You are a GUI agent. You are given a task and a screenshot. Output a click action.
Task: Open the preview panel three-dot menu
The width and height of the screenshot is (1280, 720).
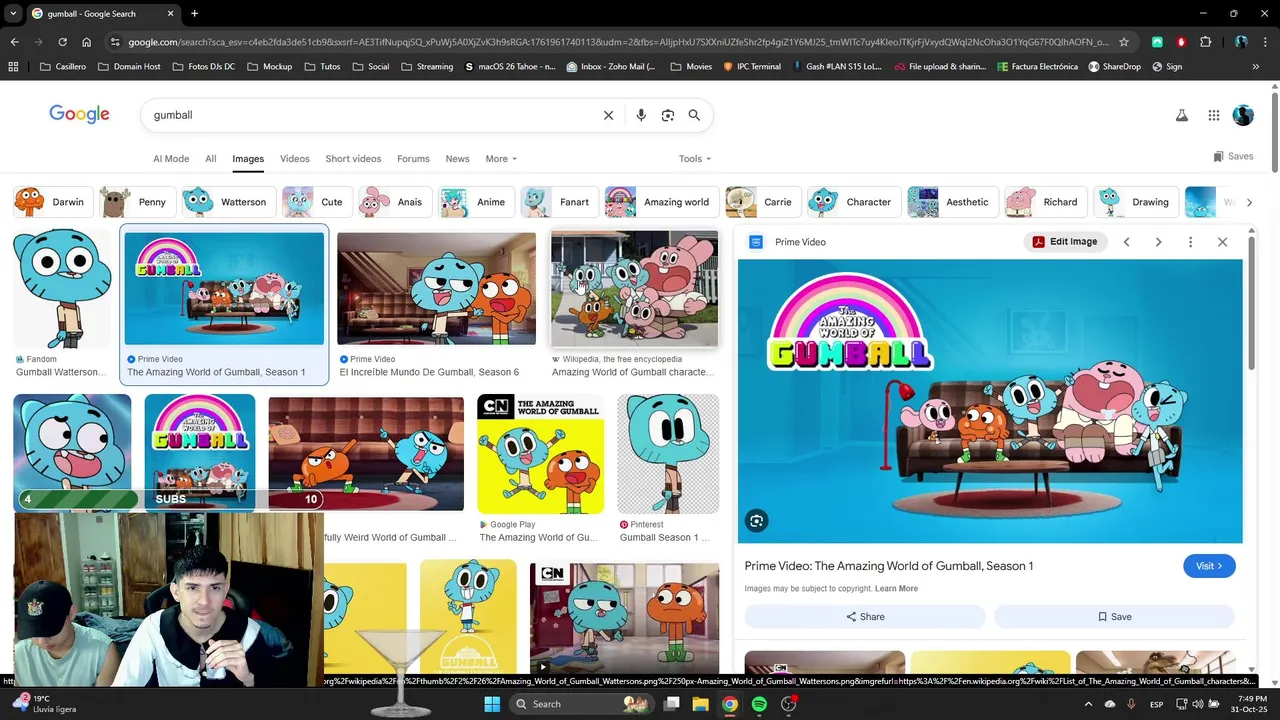1190,242
